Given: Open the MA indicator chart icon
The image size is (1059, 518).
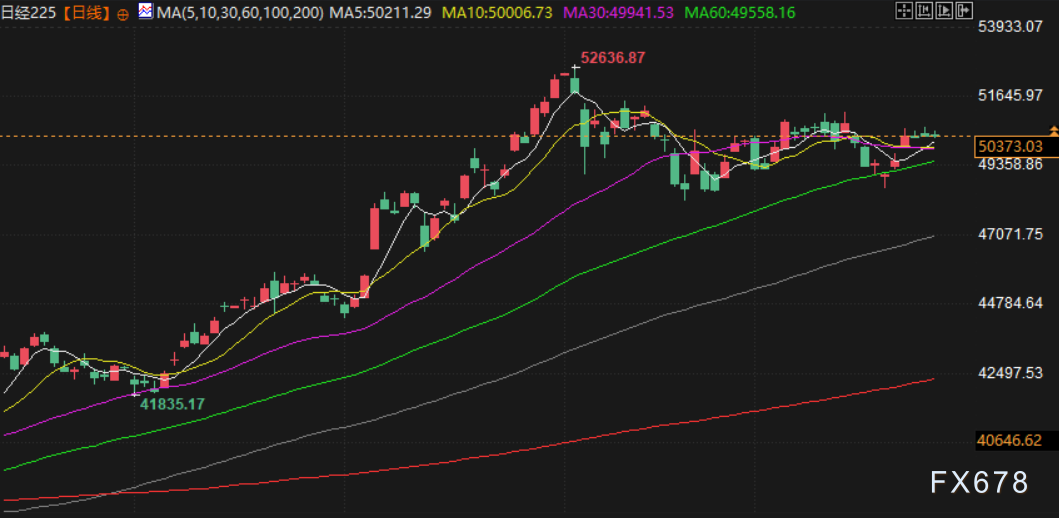Looking at the screenshot, I should pyautogui.click(x=146, y=12).
